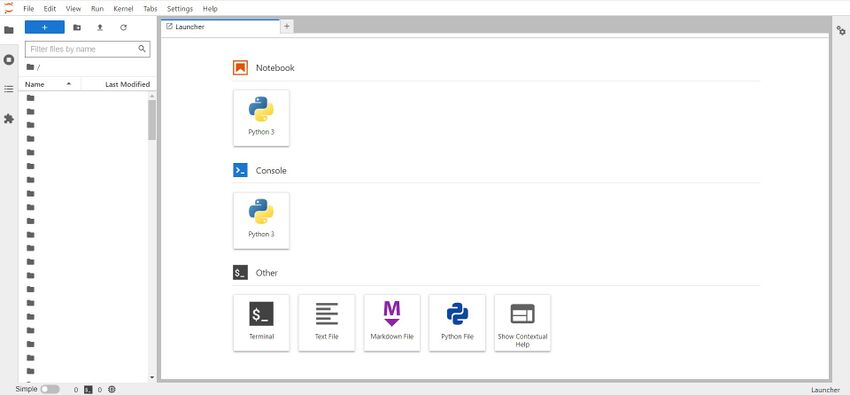850x395 pixels.
Task: Open the Settings menu
Action: [x=180, y=9]
